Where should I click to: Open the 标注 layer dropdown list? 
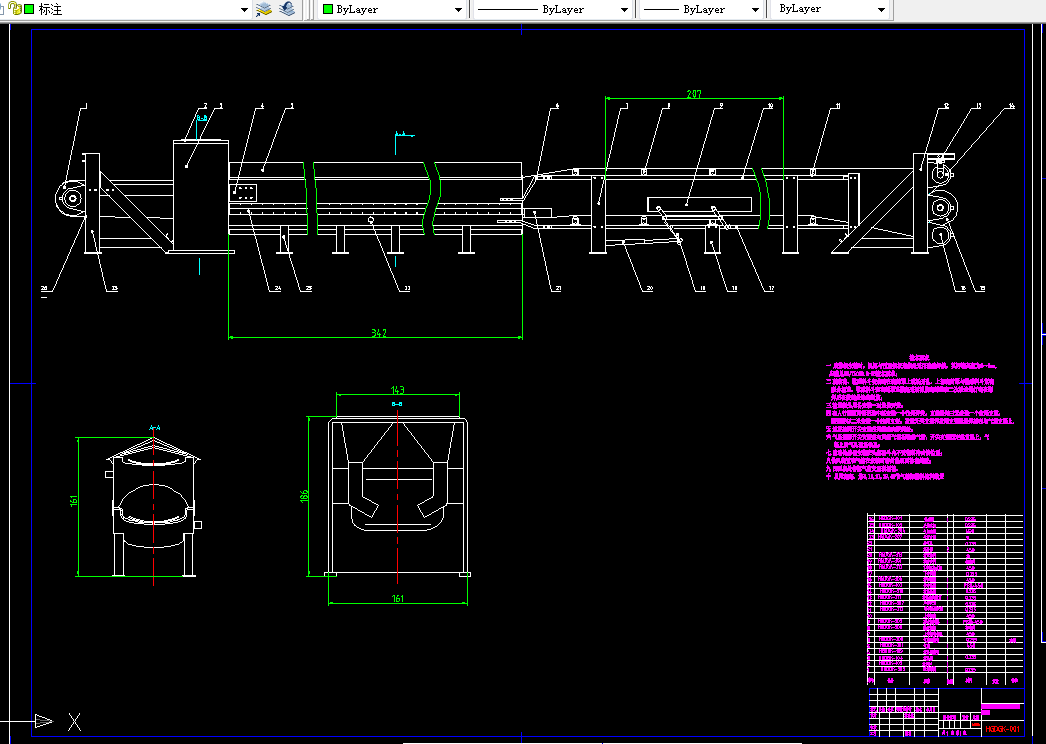click(x=244, y=10)
